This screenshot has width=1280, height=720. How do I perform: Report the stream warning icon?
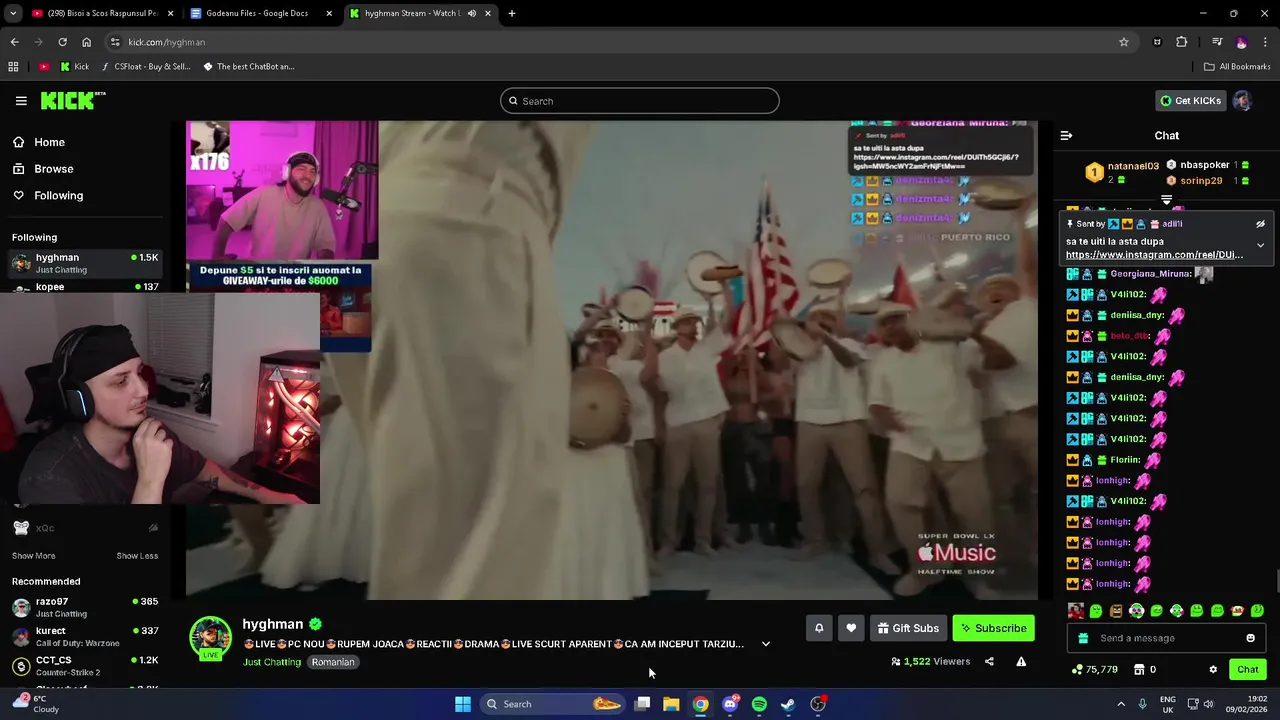click(x=1021, y=661)
